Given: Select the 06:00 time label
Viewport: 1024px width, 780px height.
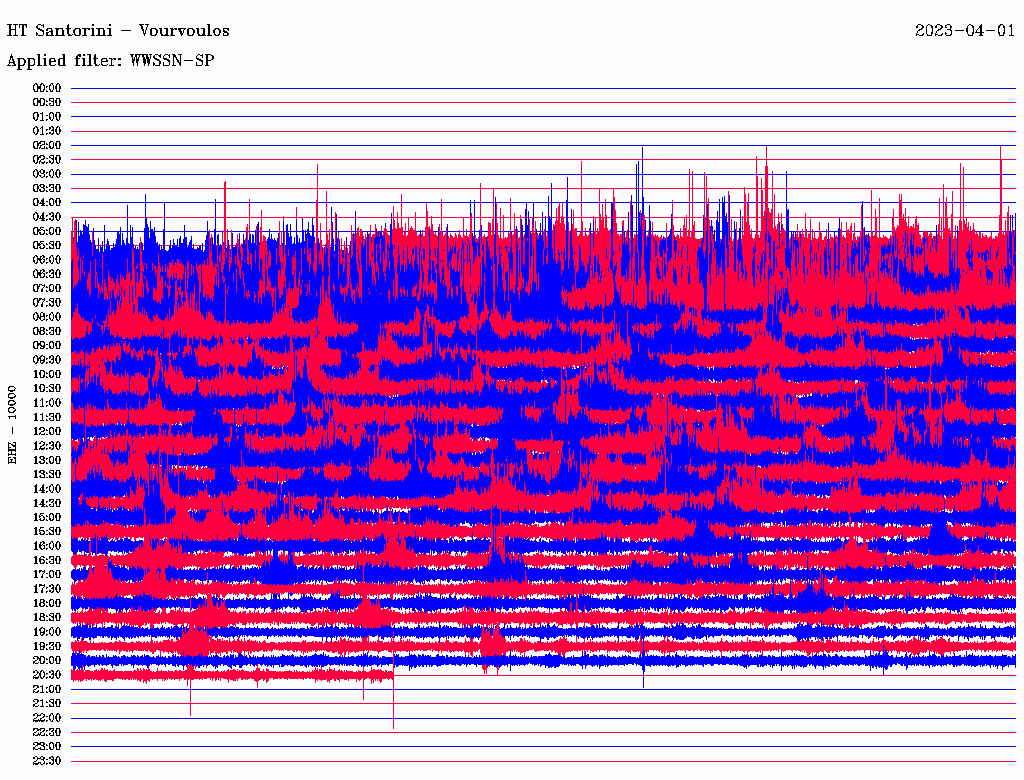Looking at the screenshot, I should coord(47,260).
